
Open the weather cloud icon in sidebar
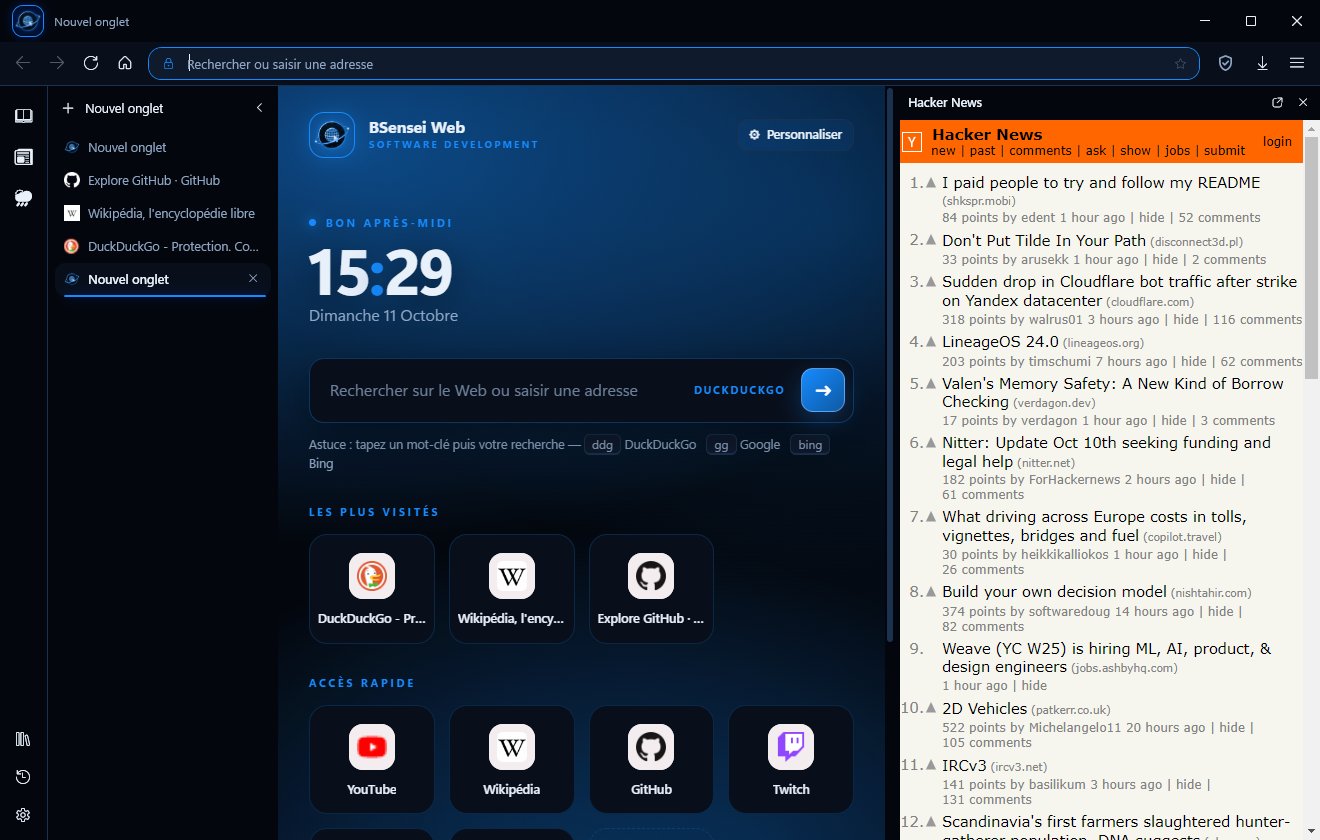(x=23, y=198)
